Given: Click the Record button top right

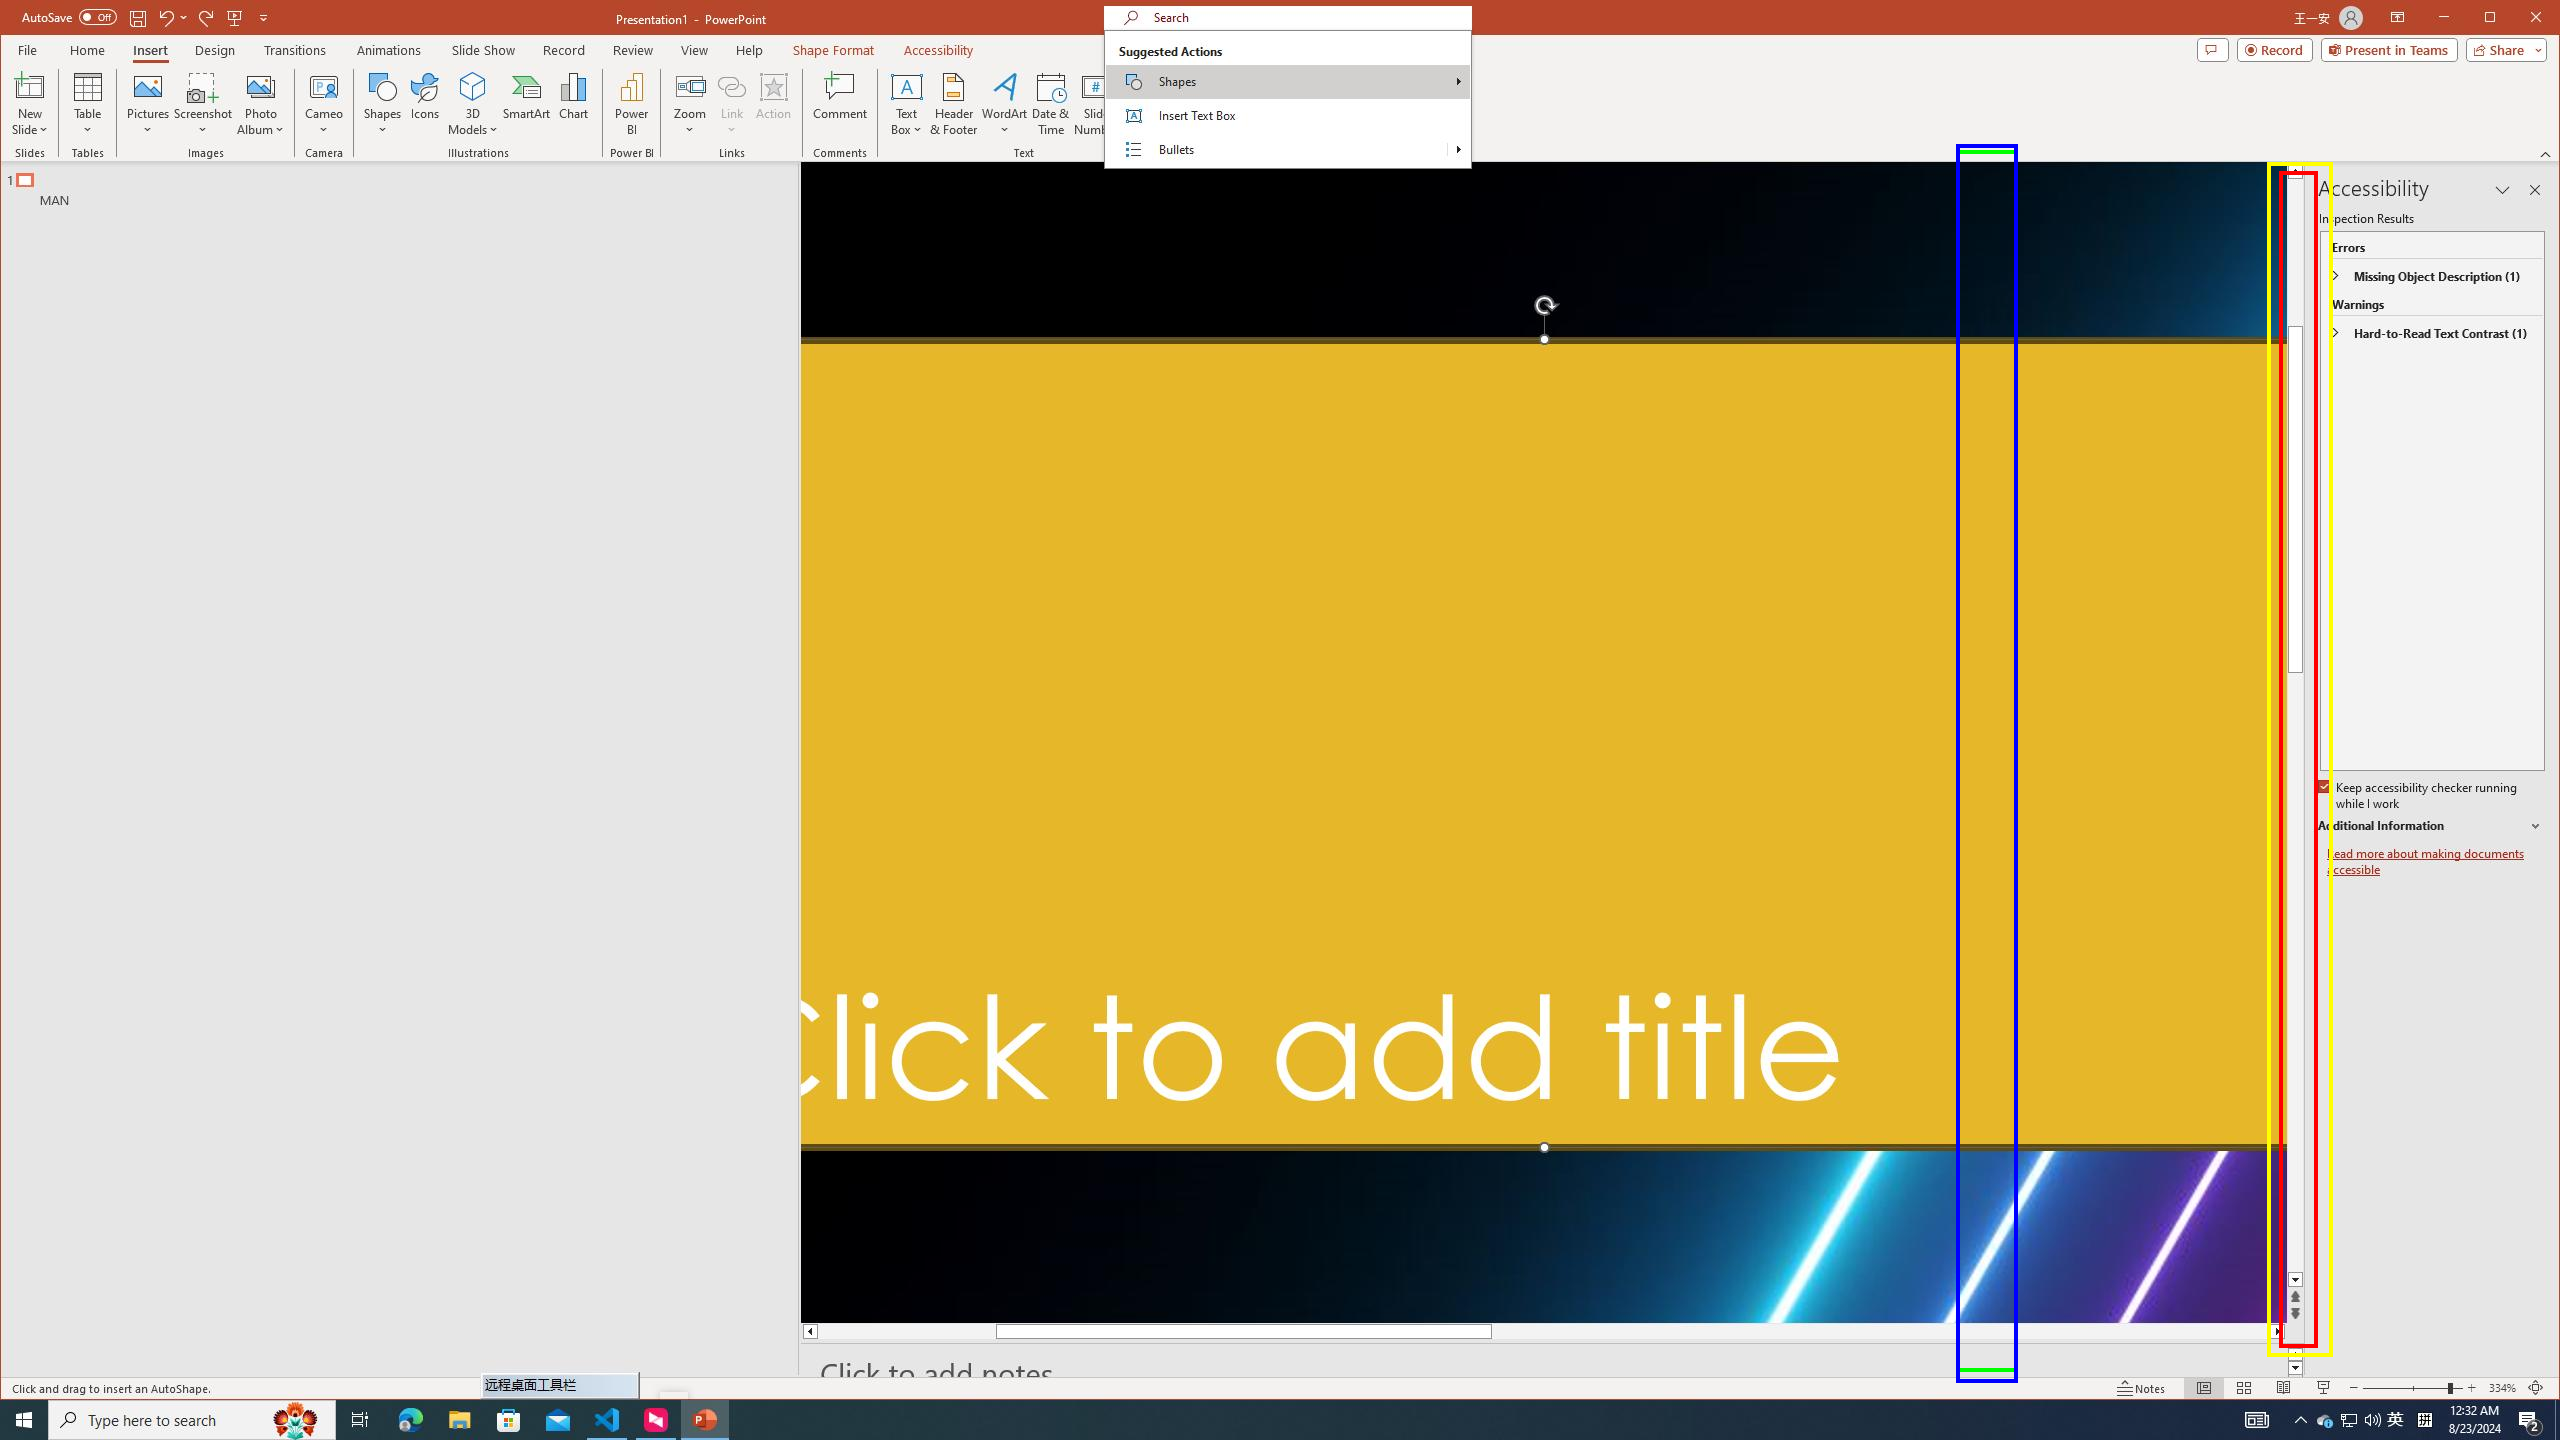Looking at the screenshot, I should [x=2274, y=50].
